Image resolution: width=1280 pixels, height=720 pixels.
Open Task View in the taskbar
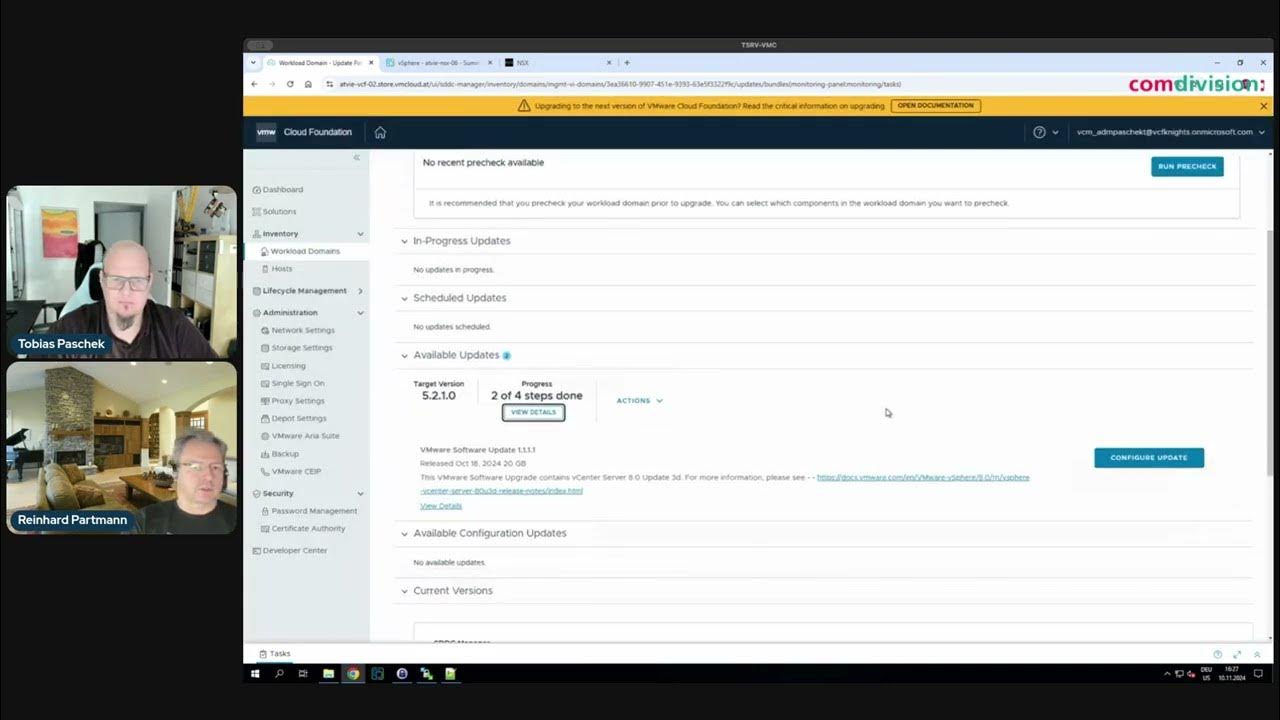[x=303, y=674]
